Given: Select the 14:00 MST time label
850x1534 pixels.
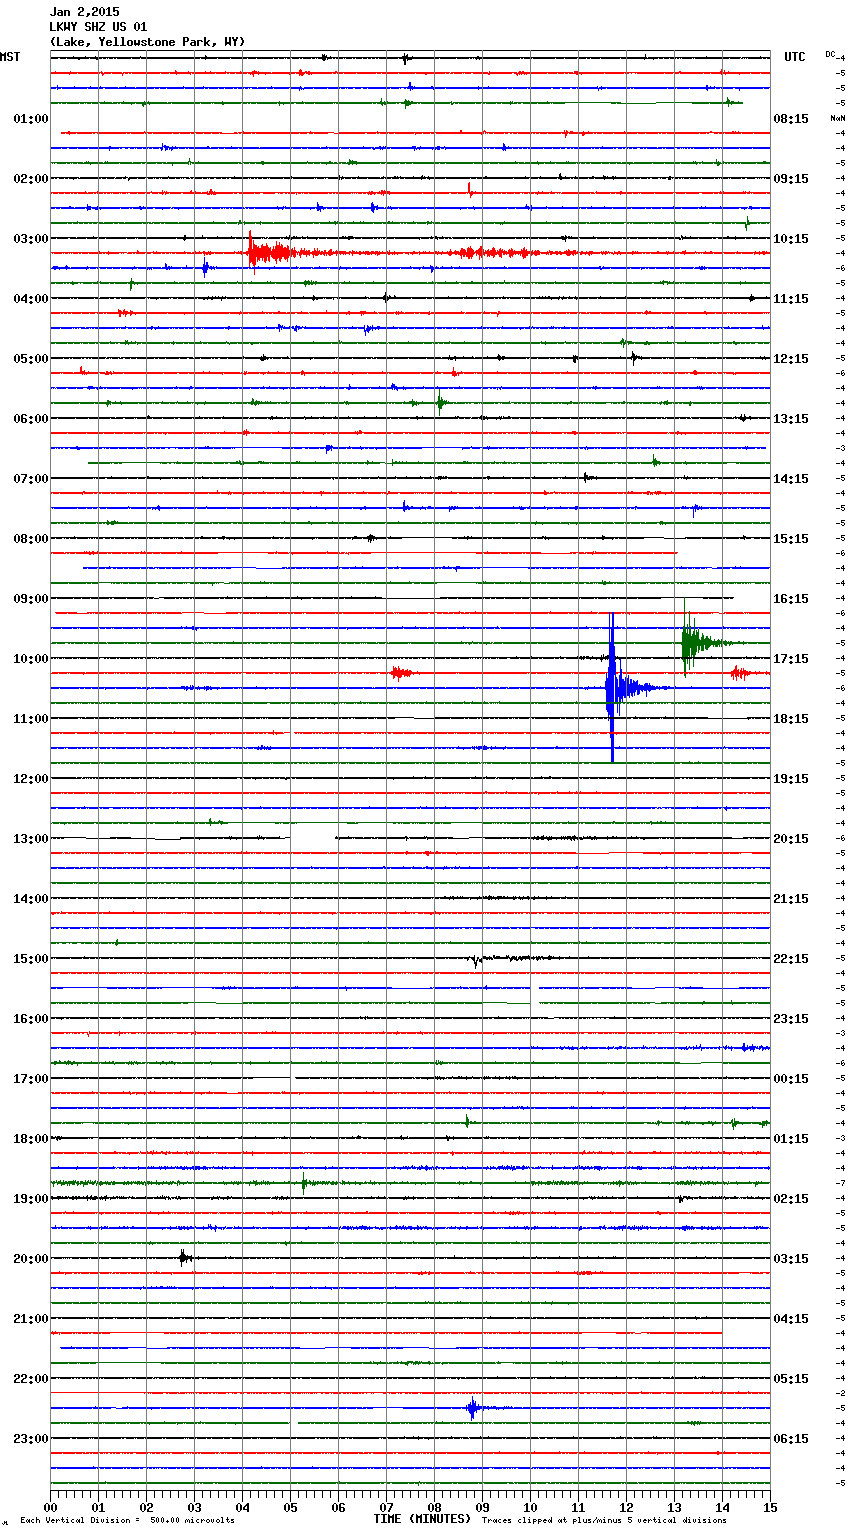Looking at the screenshot, I should click(x=31, y=899).
